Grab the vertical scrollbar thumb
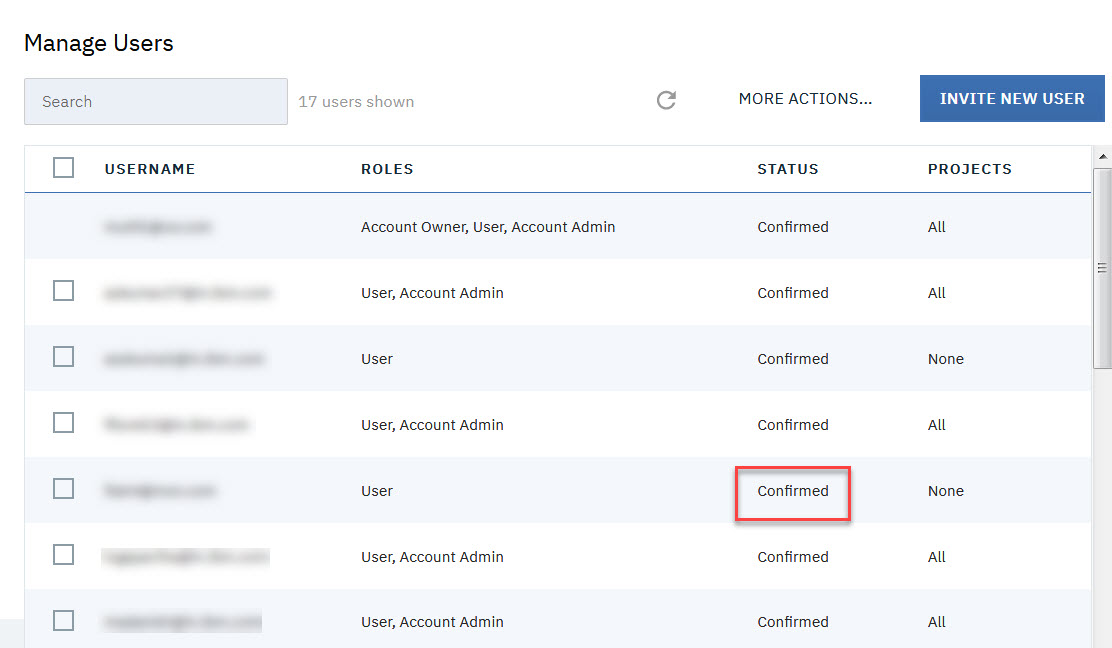Viewport: 1112px width, 648px height. click(x=1102, y=268)
